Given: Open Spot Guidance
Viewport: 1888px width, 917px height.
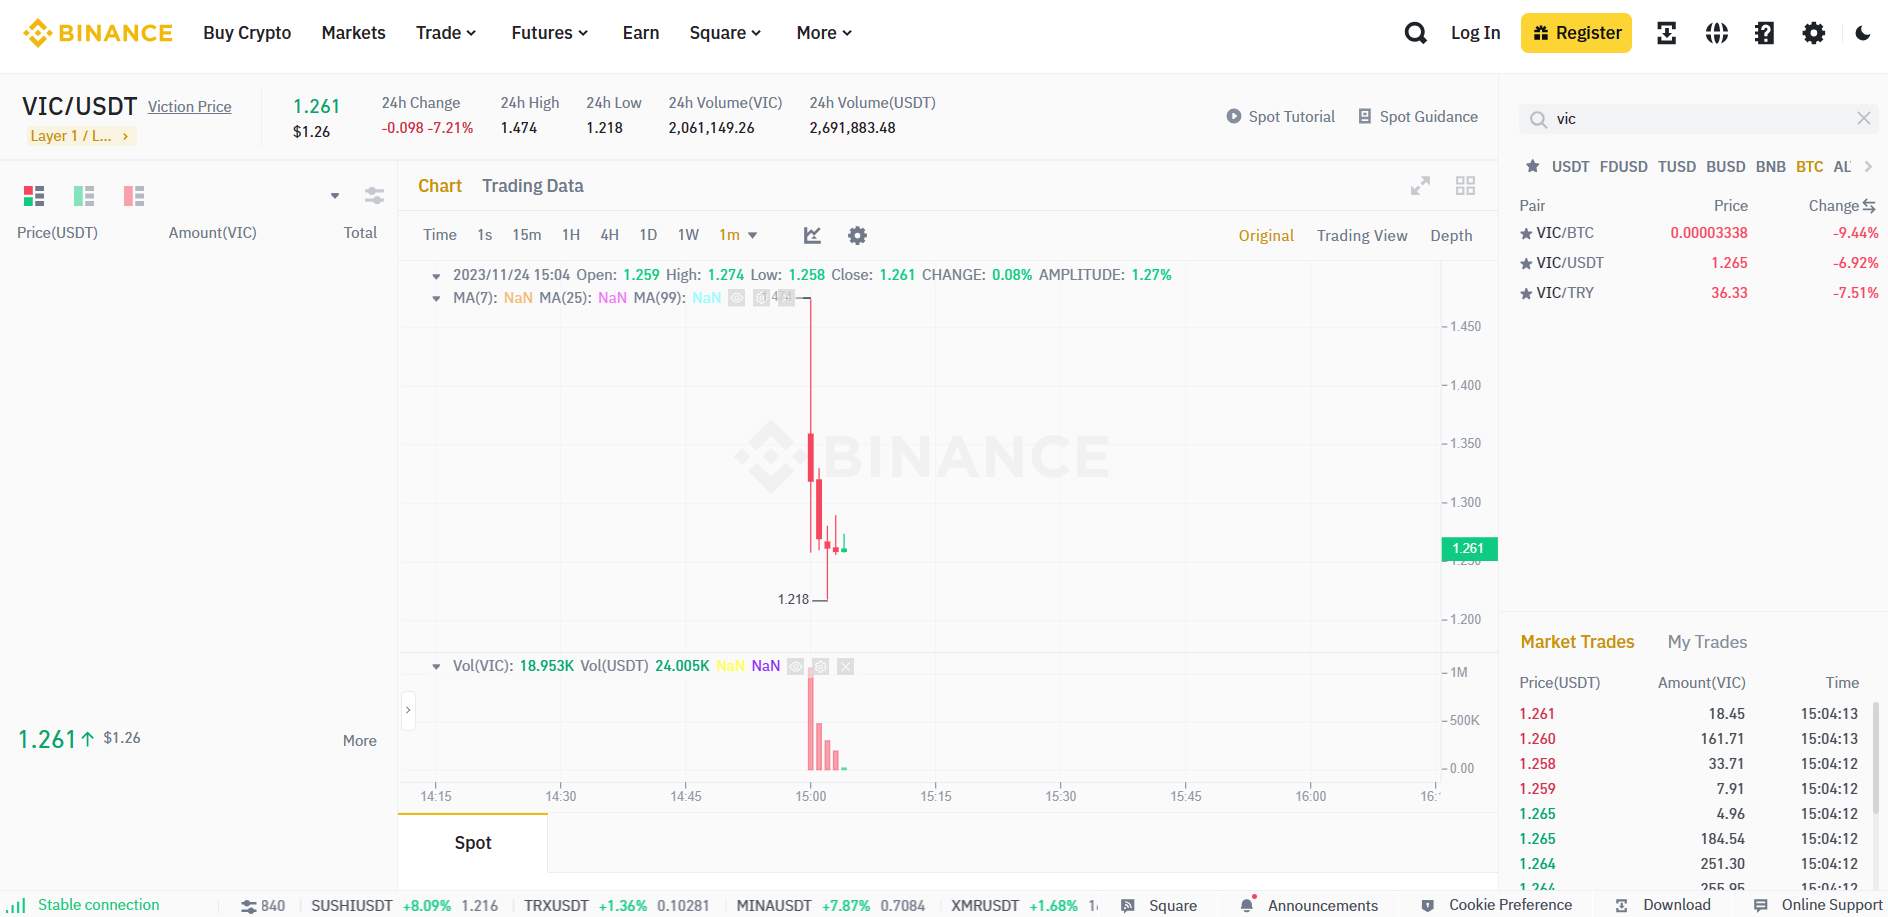Looking at the screenshot, I should coord(1417,117).
